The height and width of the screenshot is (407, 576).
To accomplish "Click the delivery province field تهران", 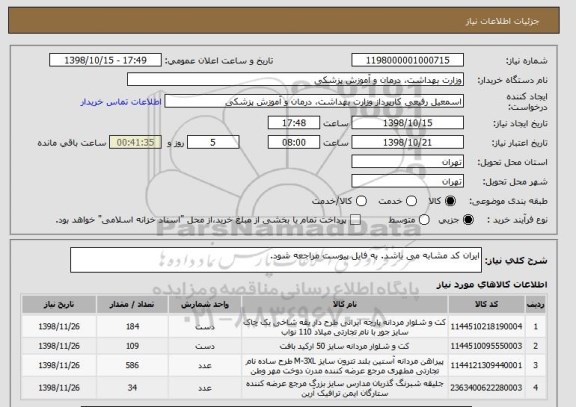I will coord(407,162).
